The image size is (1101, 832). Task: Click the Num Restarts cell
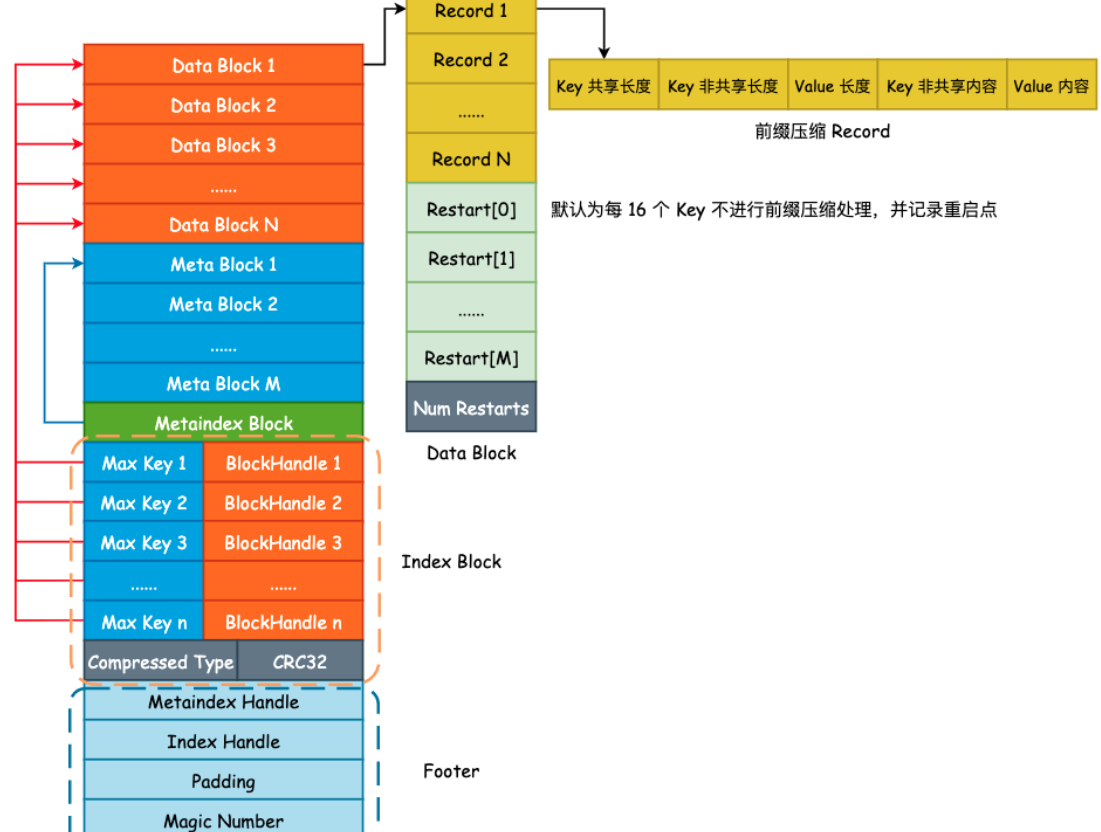click(470, 407)
